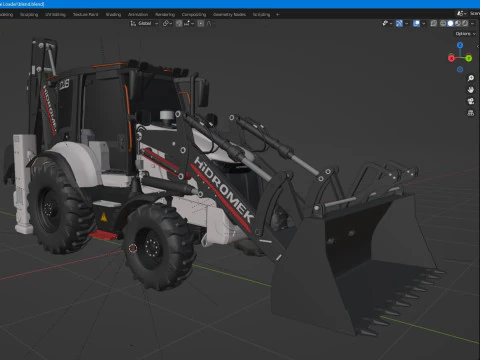Open the Global transform orientation dropdown
The image size is (480, 360).
(144, 23)
